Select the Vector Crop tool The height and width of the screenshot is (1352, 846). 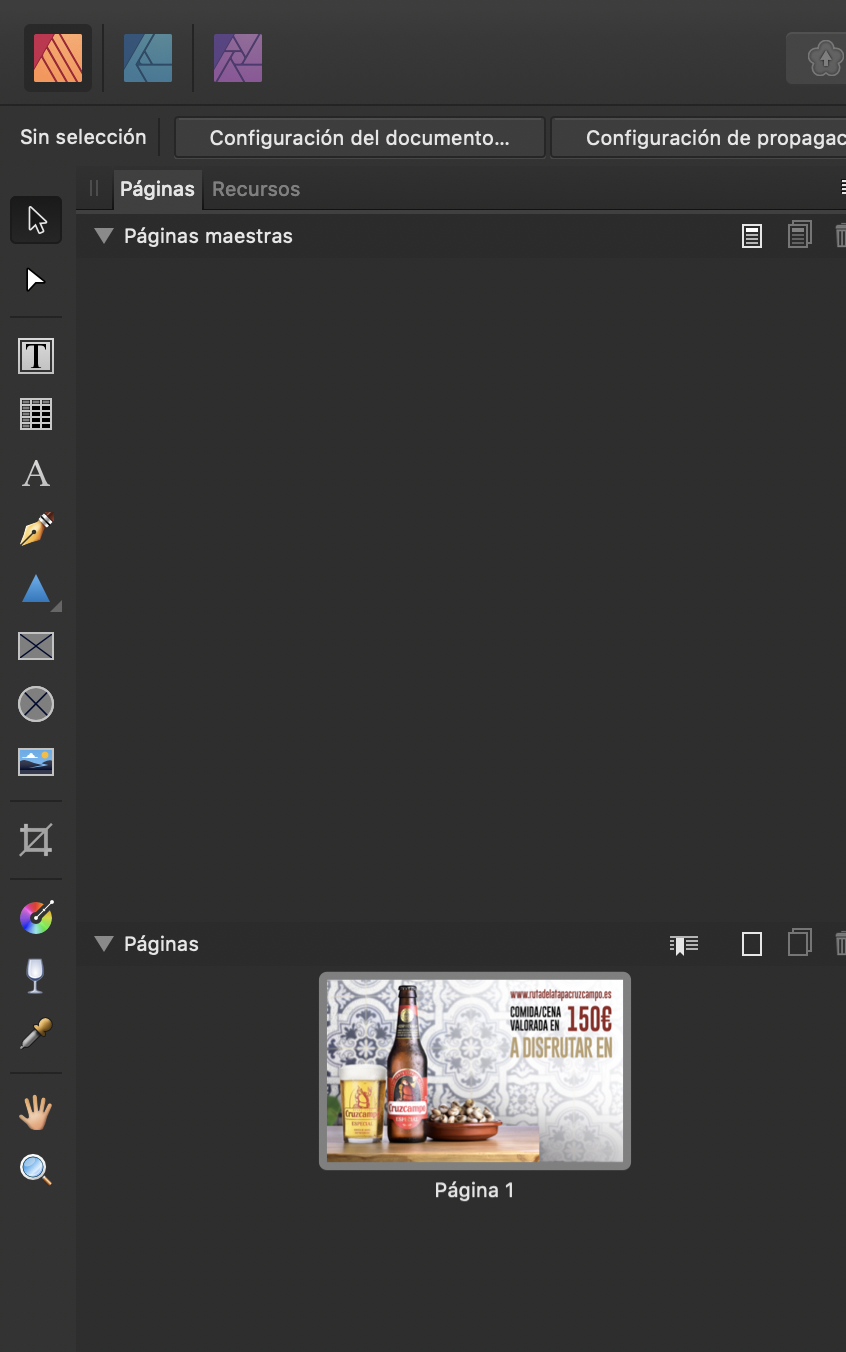pyautogui.click(x=36, y=840)
